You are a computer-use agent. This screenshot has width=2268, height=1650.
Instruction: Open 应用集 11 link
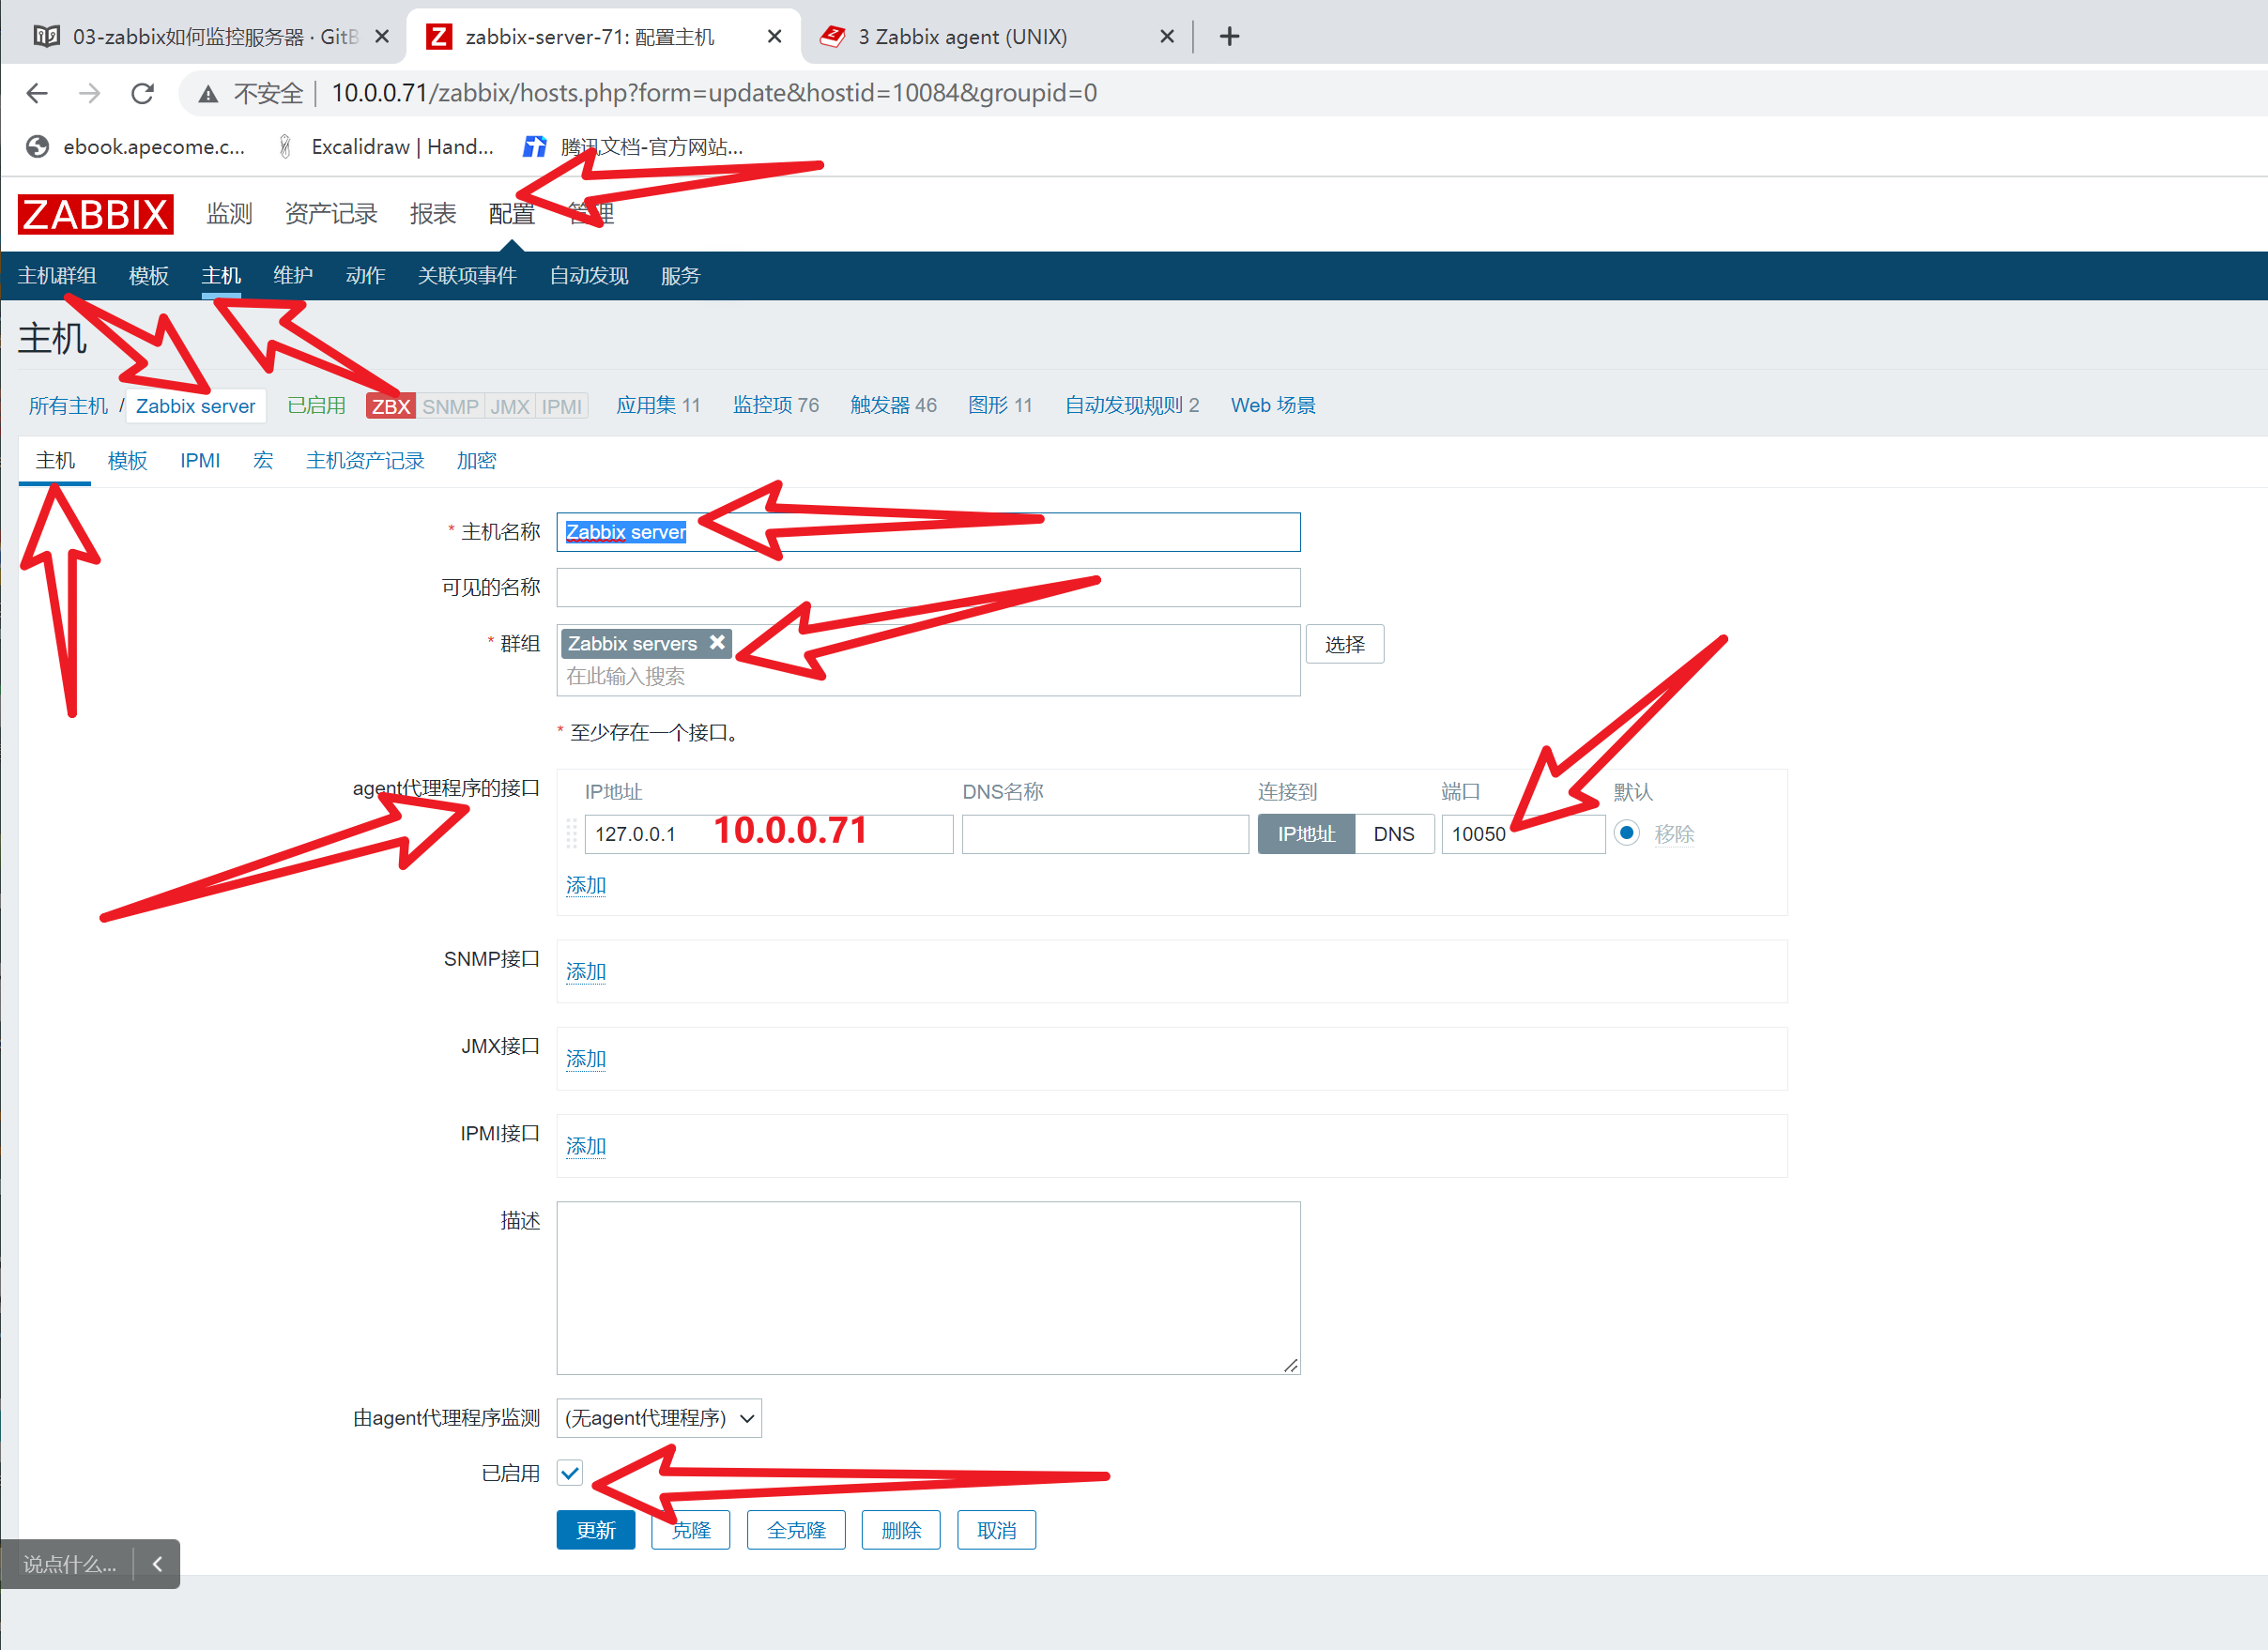pos(658,405)
